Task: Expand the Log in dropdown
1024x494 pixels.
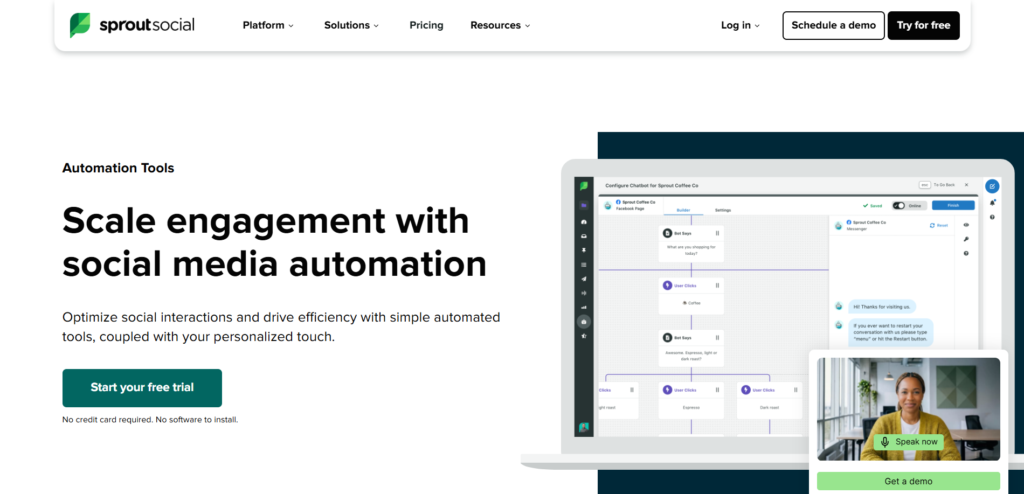Action: point(741,25)
